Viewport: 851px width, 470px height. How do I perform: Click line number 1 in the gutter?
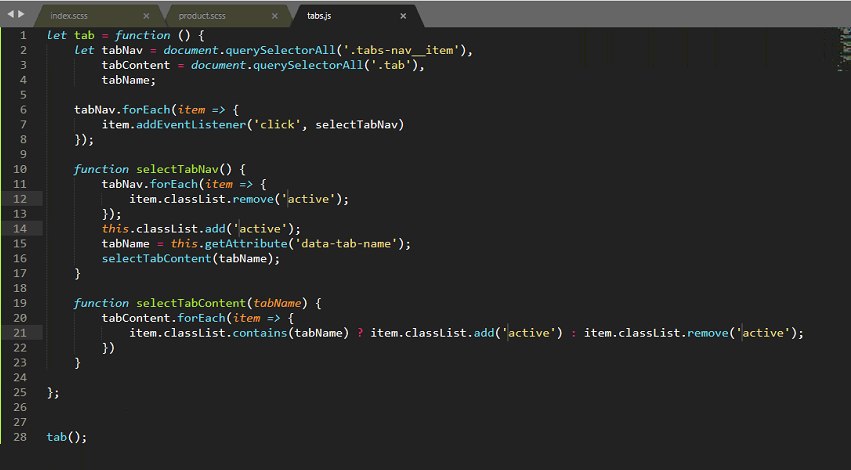(x=23, y=35)
